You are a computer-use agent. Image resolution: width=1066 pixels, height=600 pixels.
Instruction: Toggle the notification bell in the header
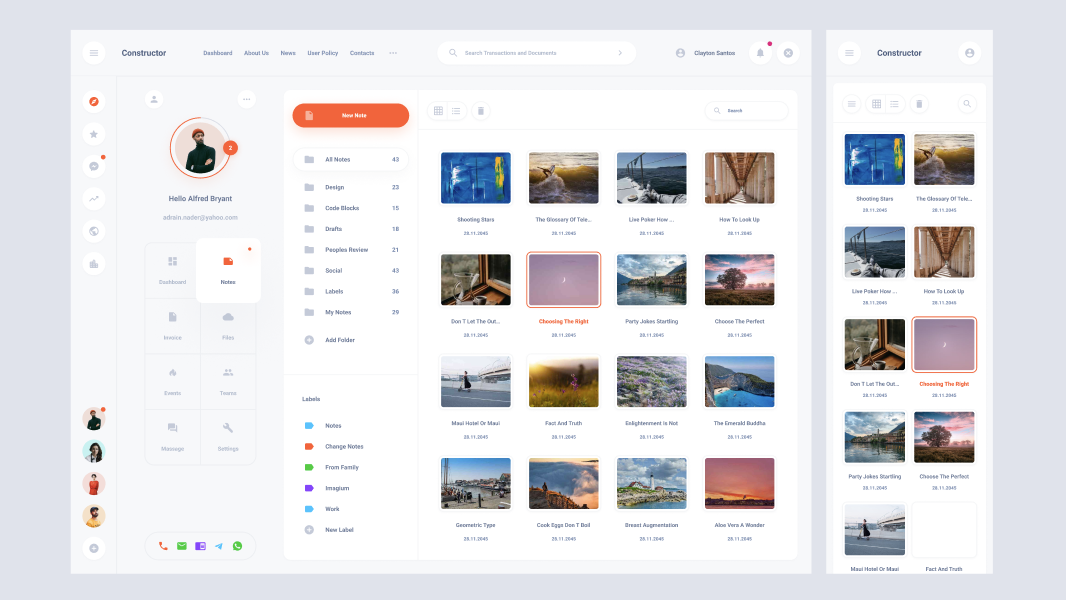click(x=759, y=52)
